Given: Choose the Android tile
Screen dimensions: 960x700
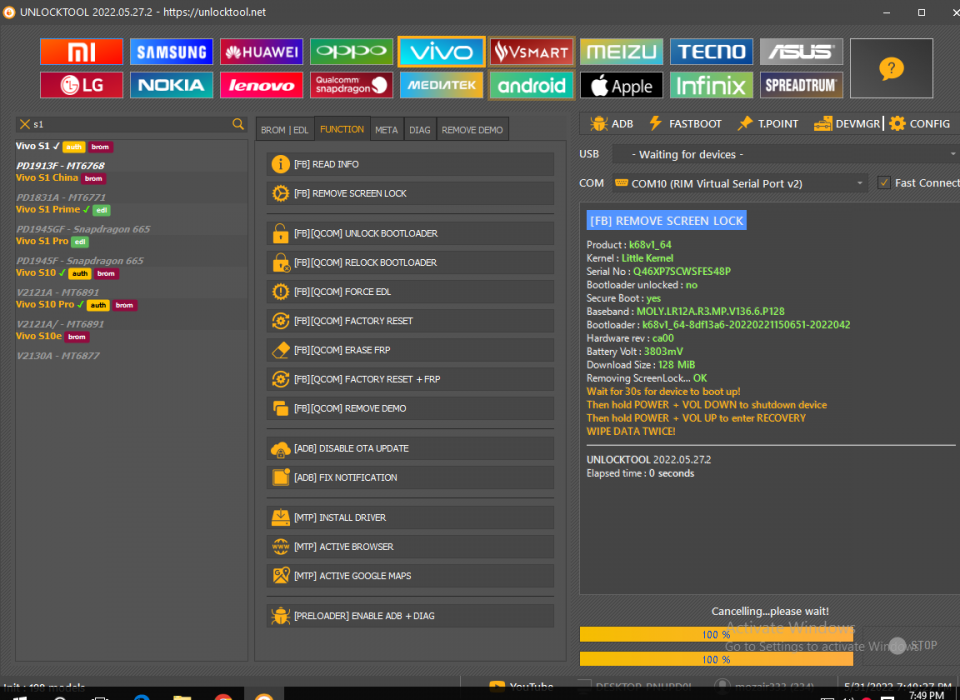Looking at the screenshot, I should 531,85.
